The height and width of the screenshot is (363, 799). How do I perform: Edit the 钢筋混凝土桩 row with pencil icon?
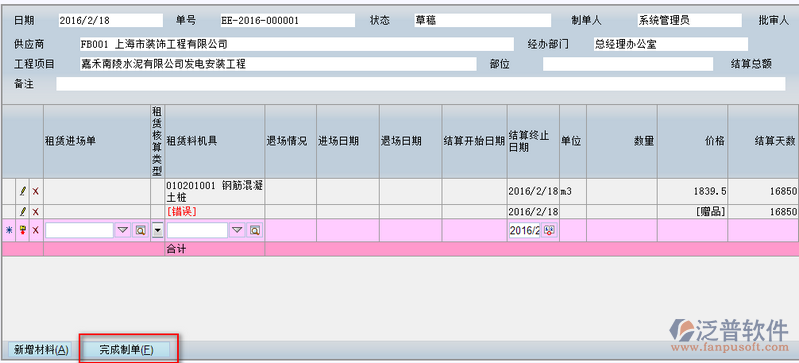(22, 191)
